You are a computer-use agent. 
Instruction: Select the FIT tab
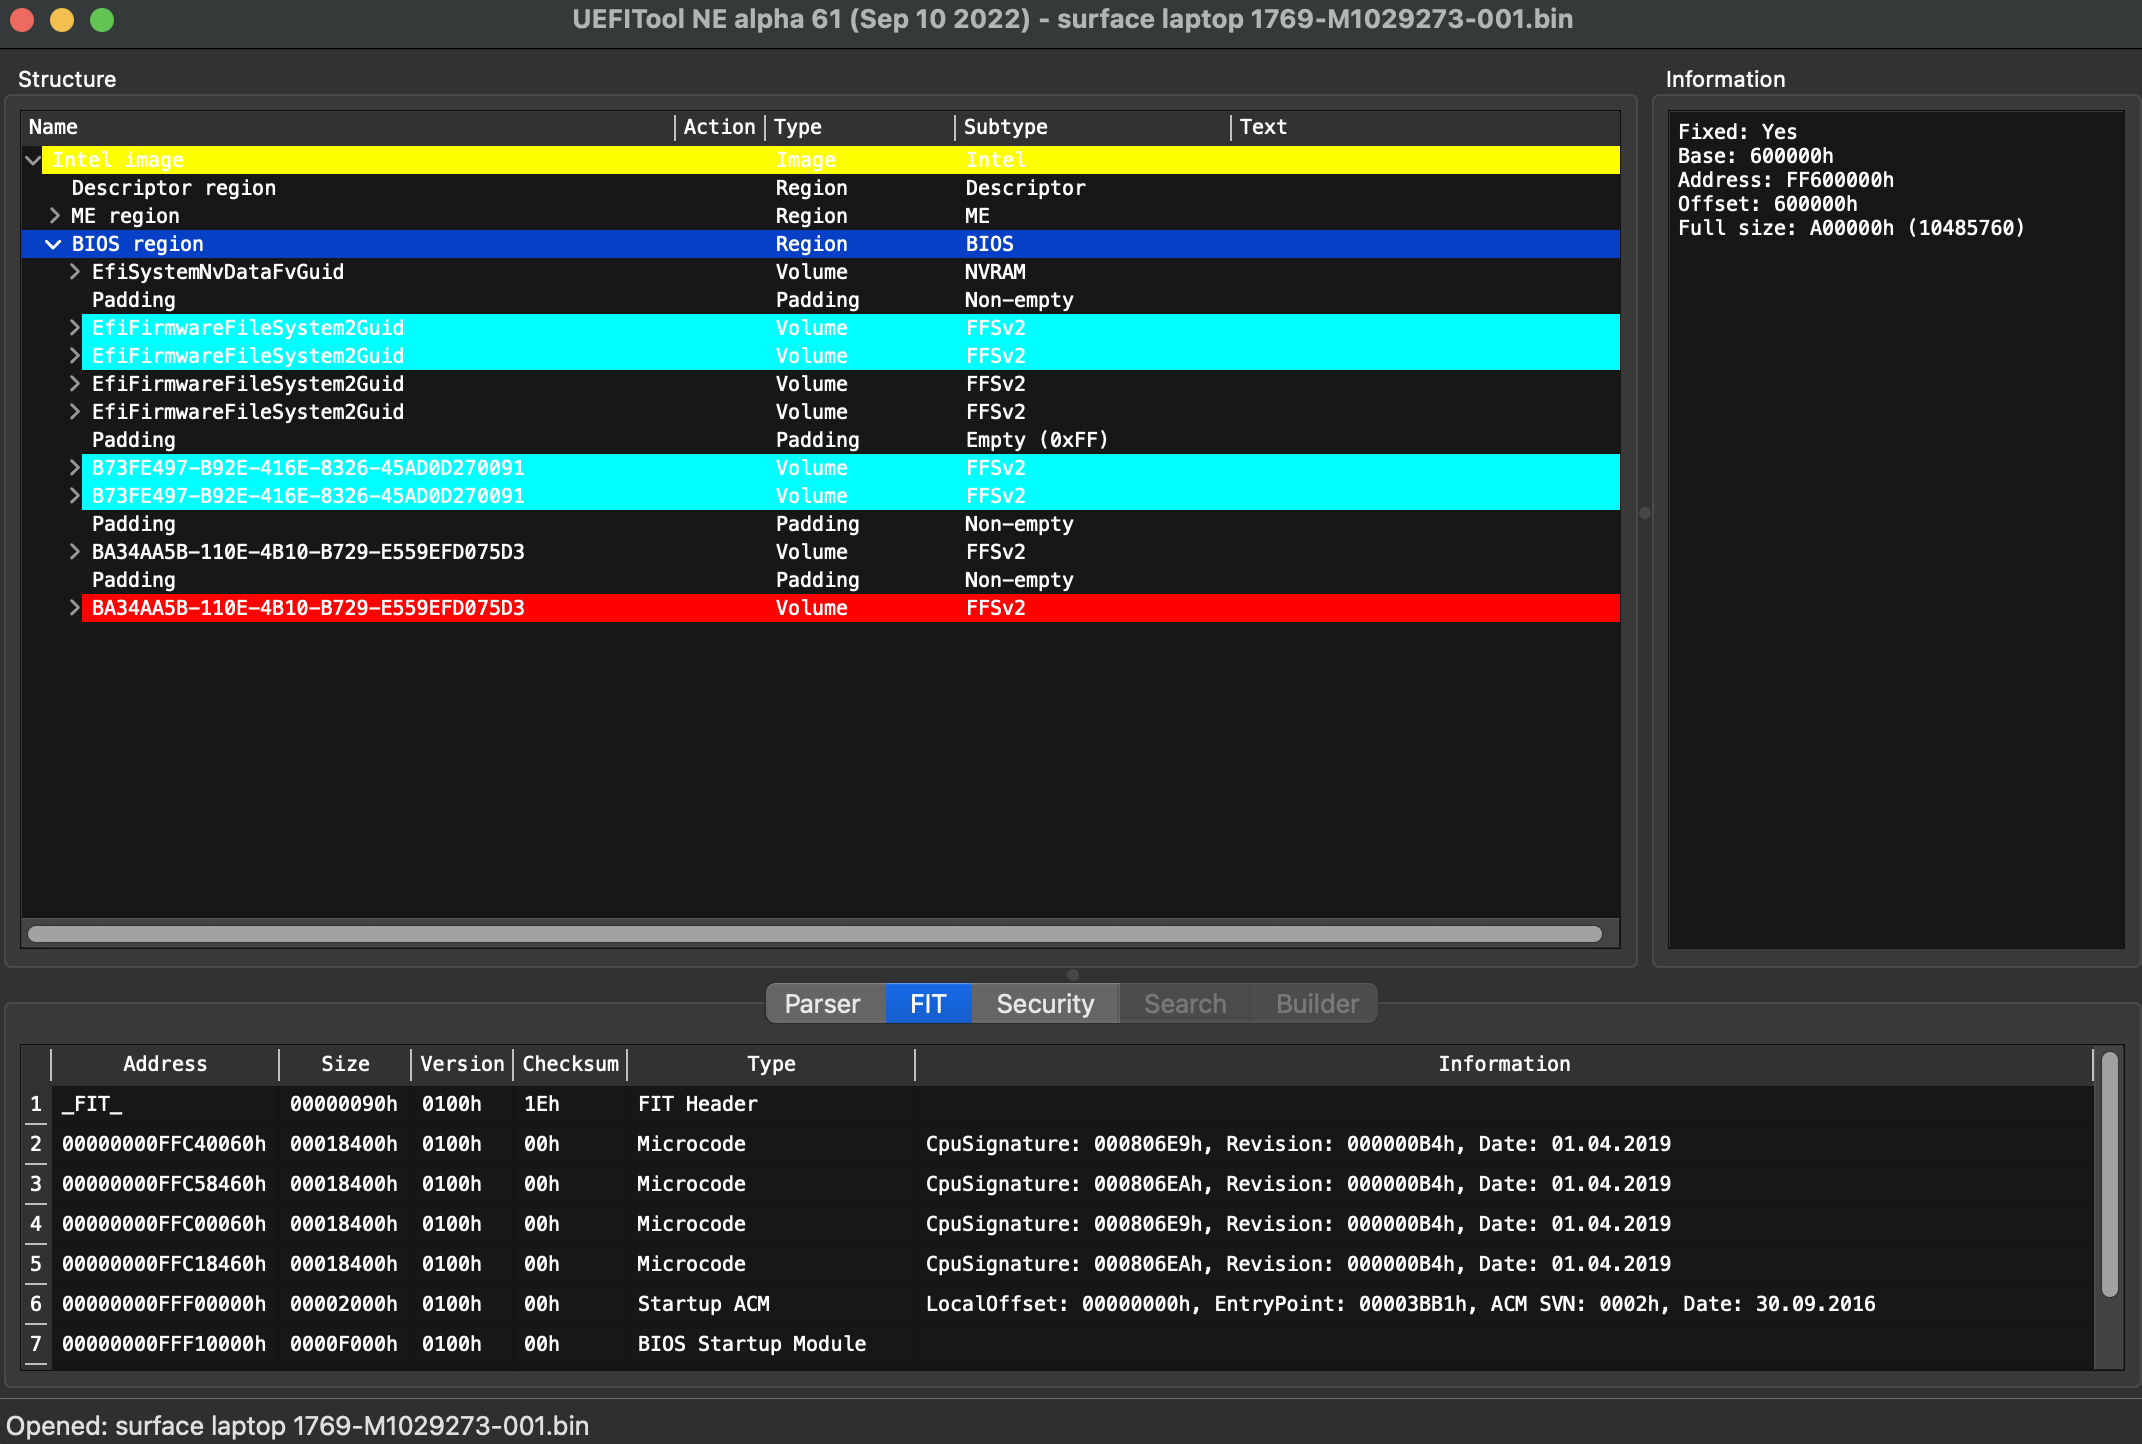(x=928, y=1003)
